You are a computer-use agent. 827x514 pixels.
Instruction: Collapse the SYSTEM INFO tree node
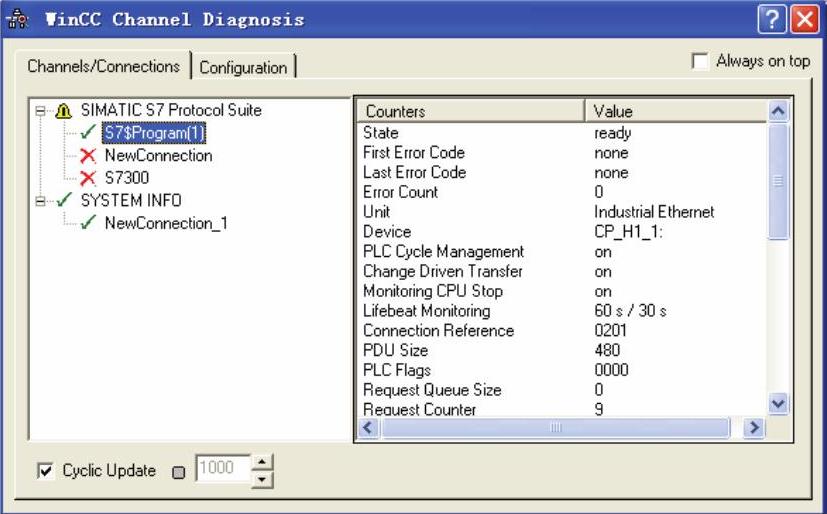40,201
